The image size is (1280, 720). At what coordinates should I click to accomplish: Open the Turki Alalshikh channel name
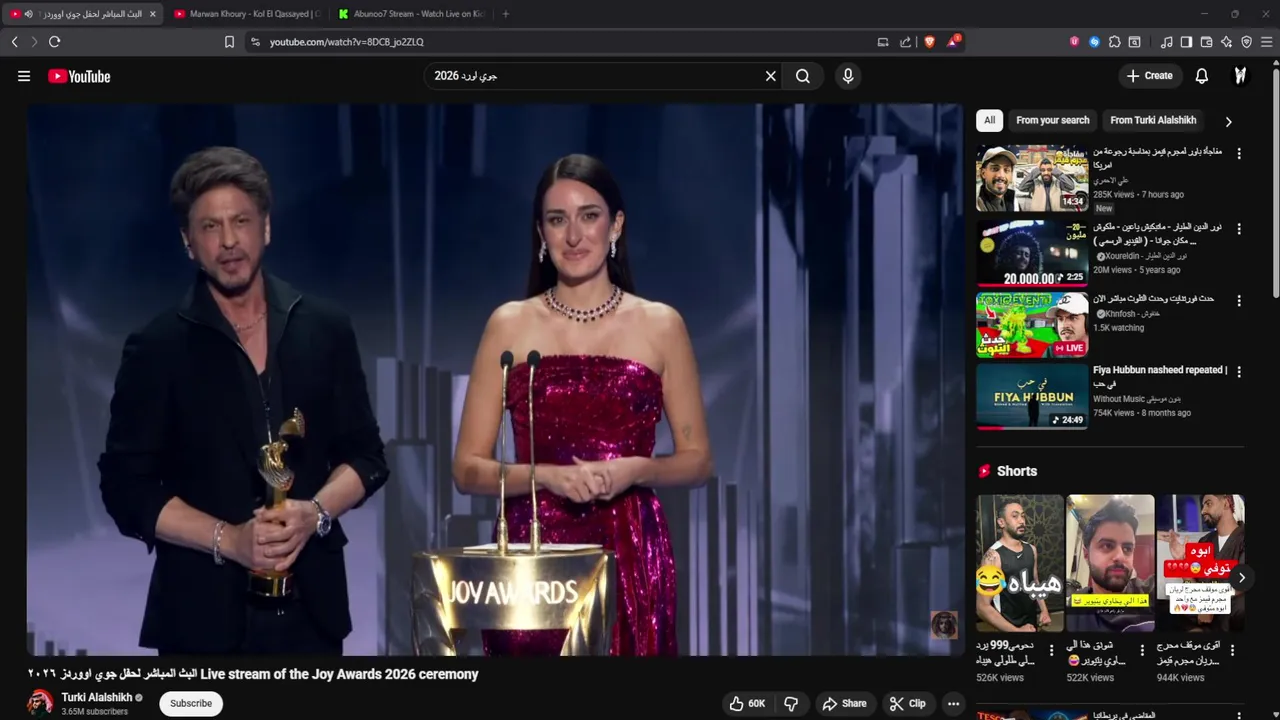coord(97,697)
